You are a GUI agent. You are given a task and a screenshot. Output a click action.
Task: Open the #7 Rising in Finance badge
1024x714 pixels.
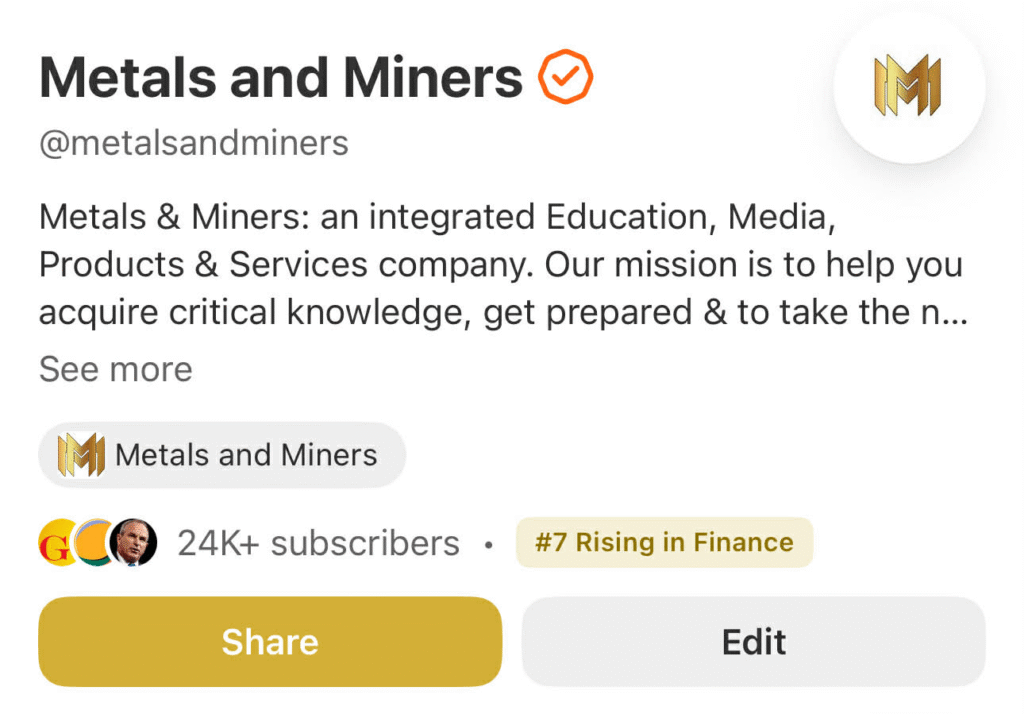pyautogui.click(x=664, y=543)
